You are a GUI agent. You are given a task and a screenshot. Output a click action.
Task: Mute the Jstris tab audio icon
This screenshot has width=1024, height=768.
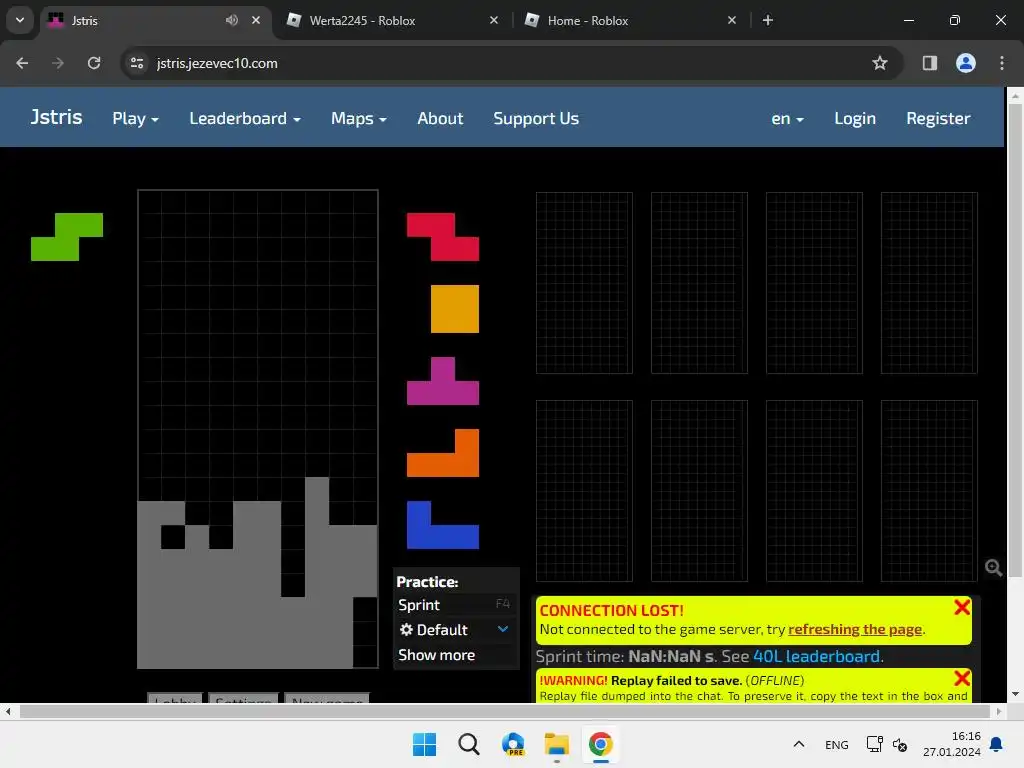232,20
